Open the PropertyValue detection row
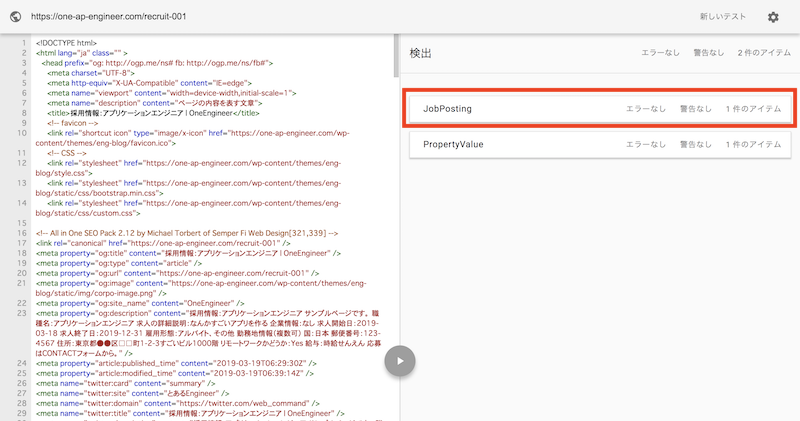The width and height of the screenshot is (800, 421). (600, 144)
